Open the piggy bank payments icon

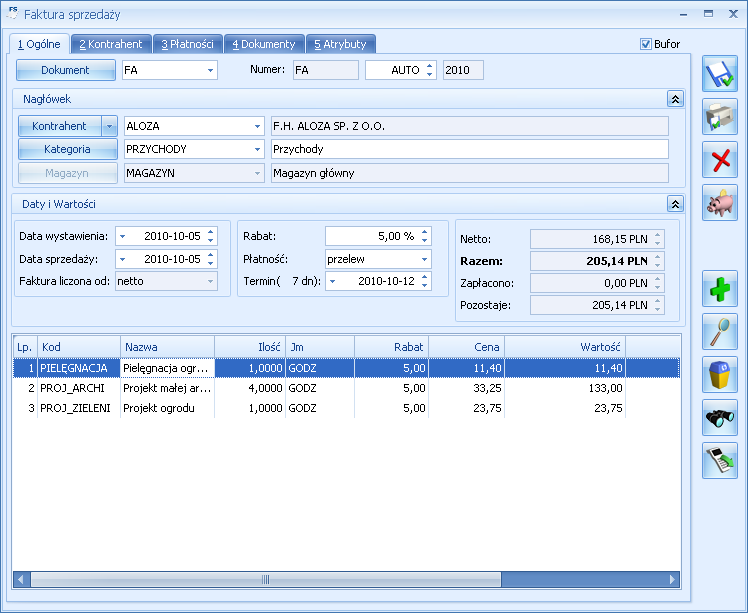719,203
